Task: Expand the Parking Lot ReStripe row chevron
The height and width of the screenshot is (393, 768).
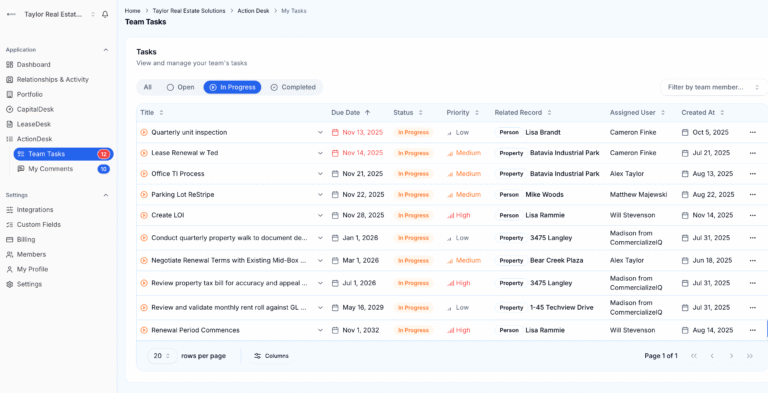Action: coord(320,195)
